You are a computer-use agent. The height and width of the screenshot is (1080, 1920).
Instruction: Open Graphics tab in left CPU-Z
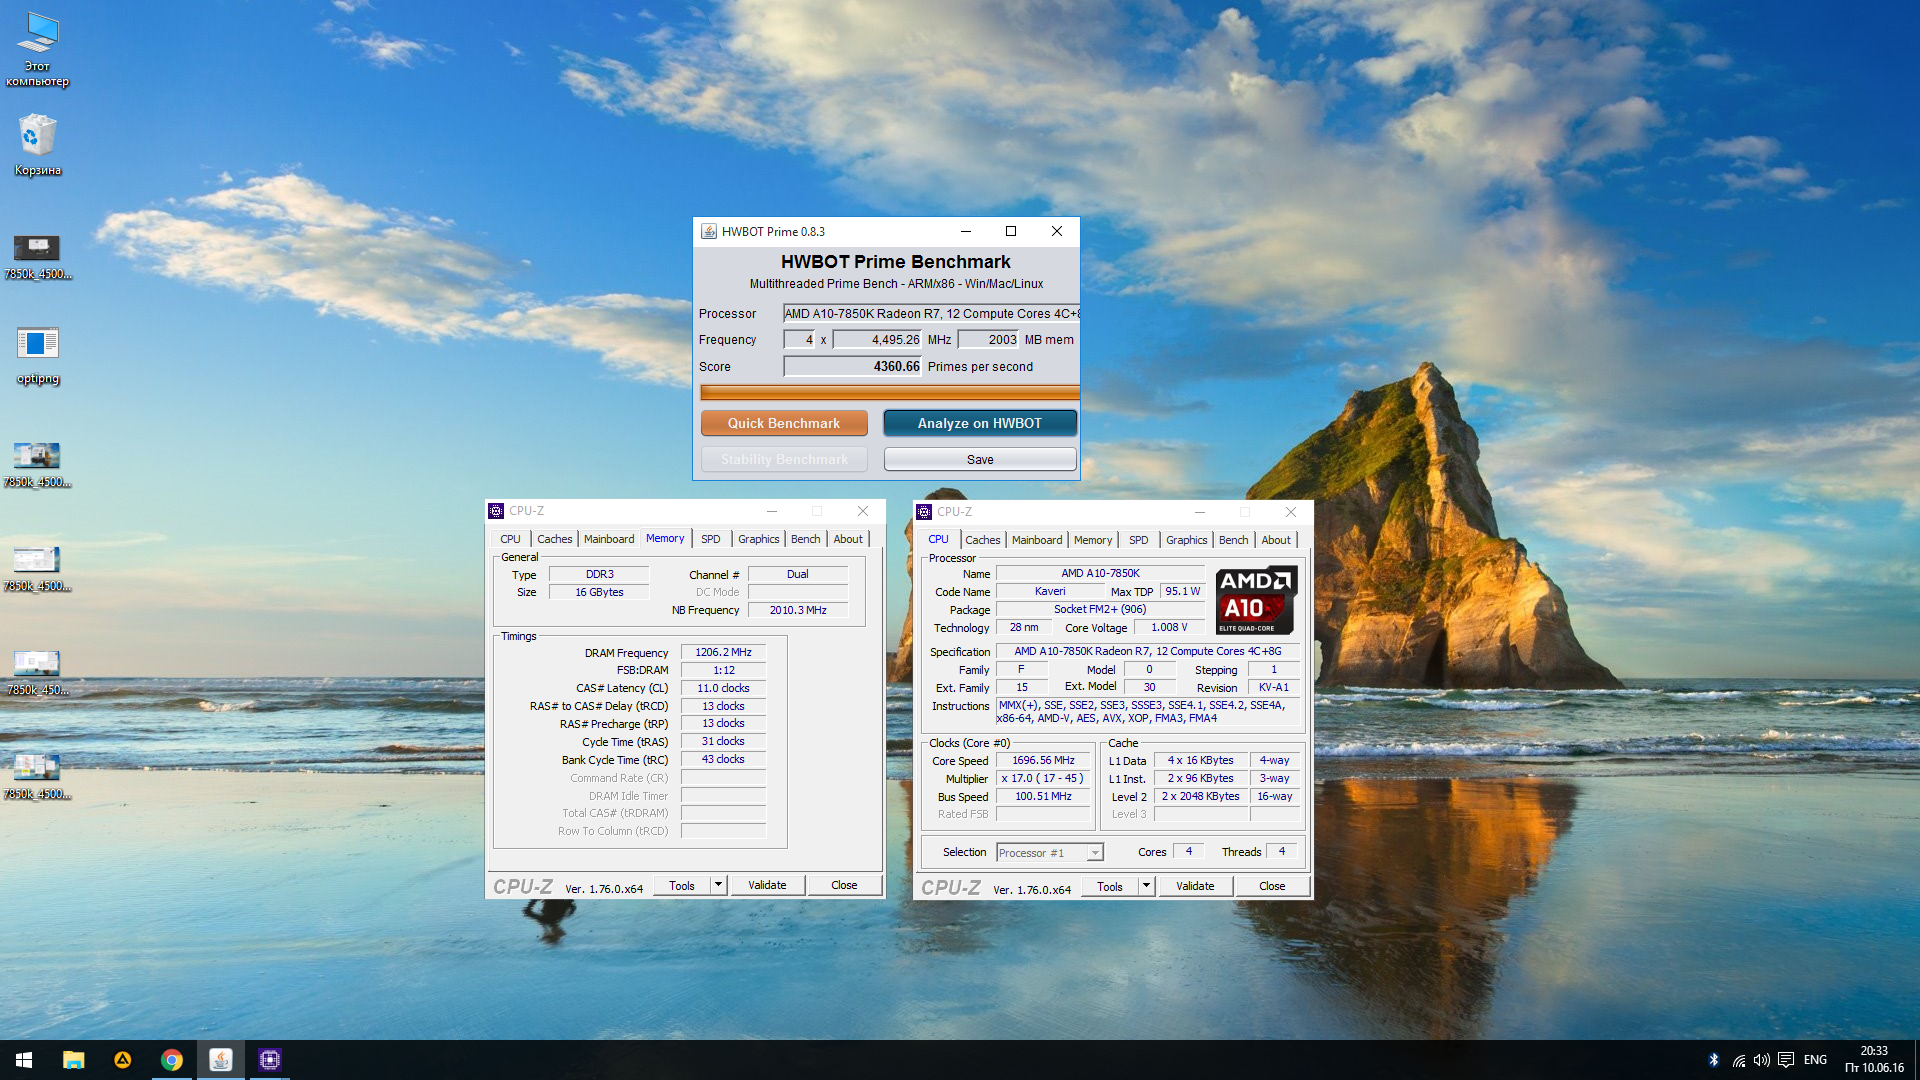click(x=758, y=539)
